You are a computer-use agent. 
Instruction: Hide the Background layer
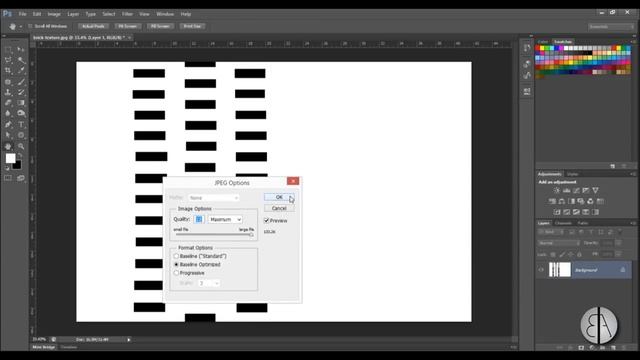coord(541,270)
